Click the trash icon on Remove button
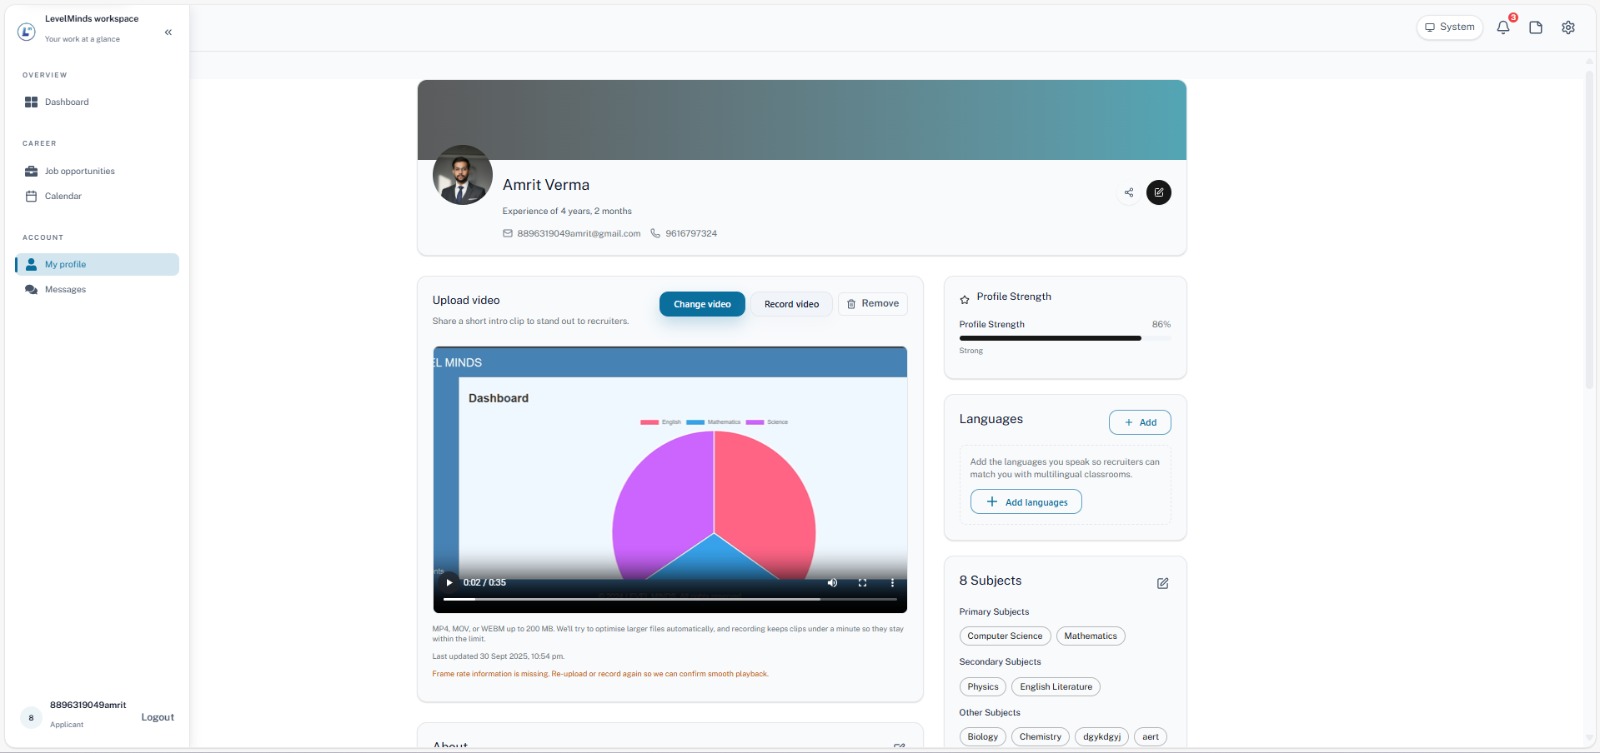The width and height of the screenshot is (1600, 753). [x=851, y=304]
